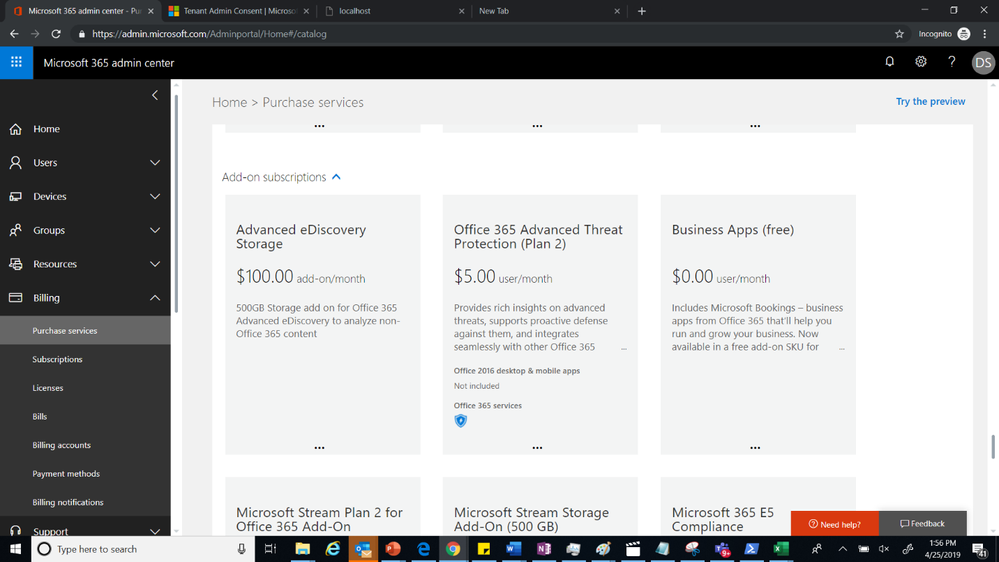Open the Chrome three-dot menu

point(985,34)
